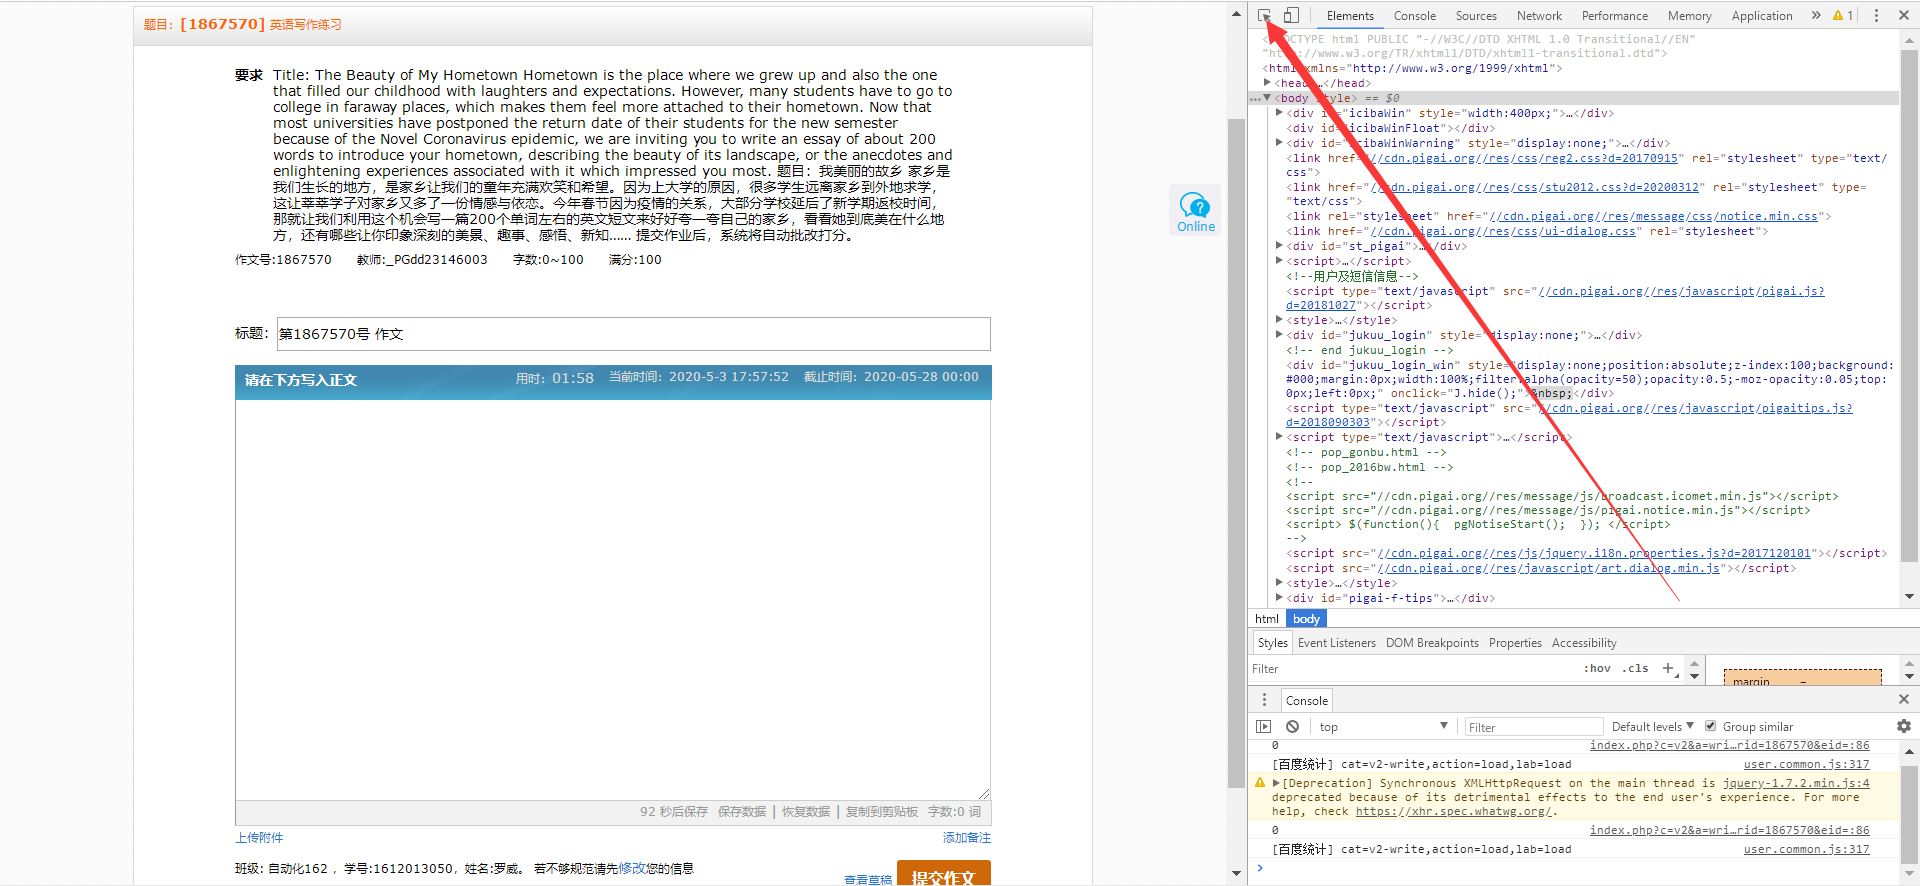Screen dimensions: 1920x886
Task: Expand the div pigai-f-tips node
Action: [x=1279, y=598]
